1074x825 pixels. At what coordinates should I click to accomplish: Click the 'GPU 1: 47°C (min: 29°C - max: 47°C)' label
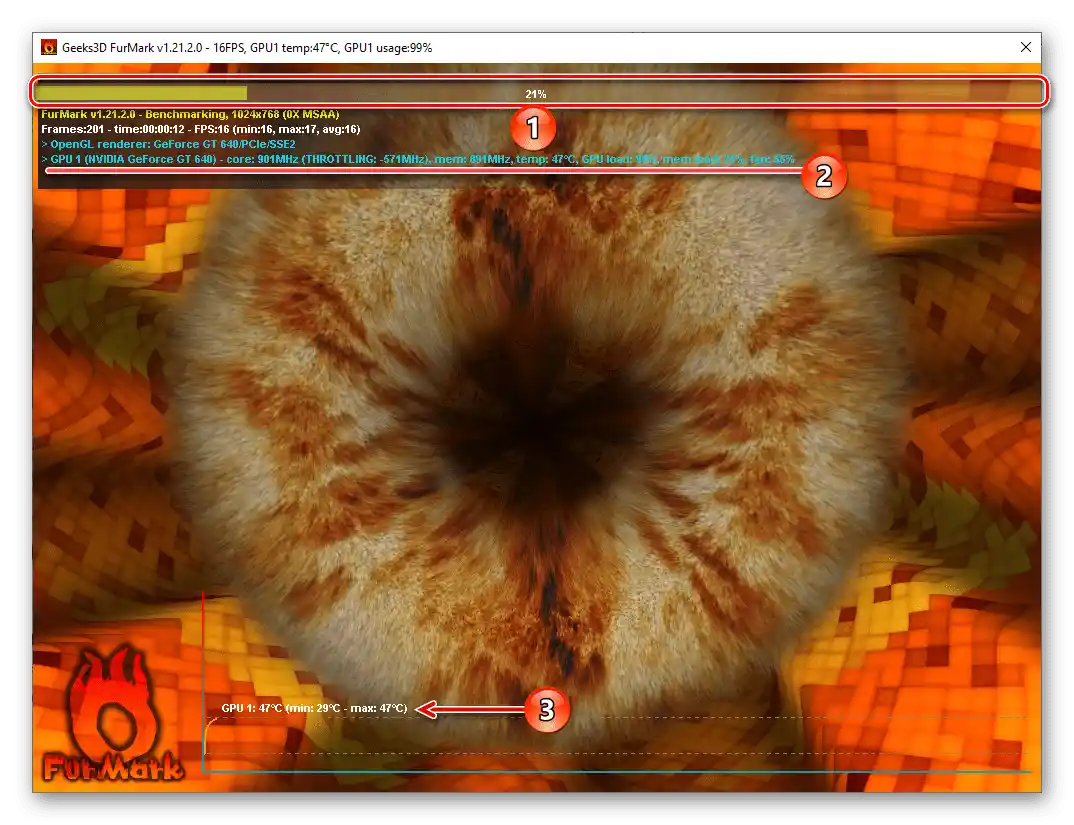coord(314,709)
